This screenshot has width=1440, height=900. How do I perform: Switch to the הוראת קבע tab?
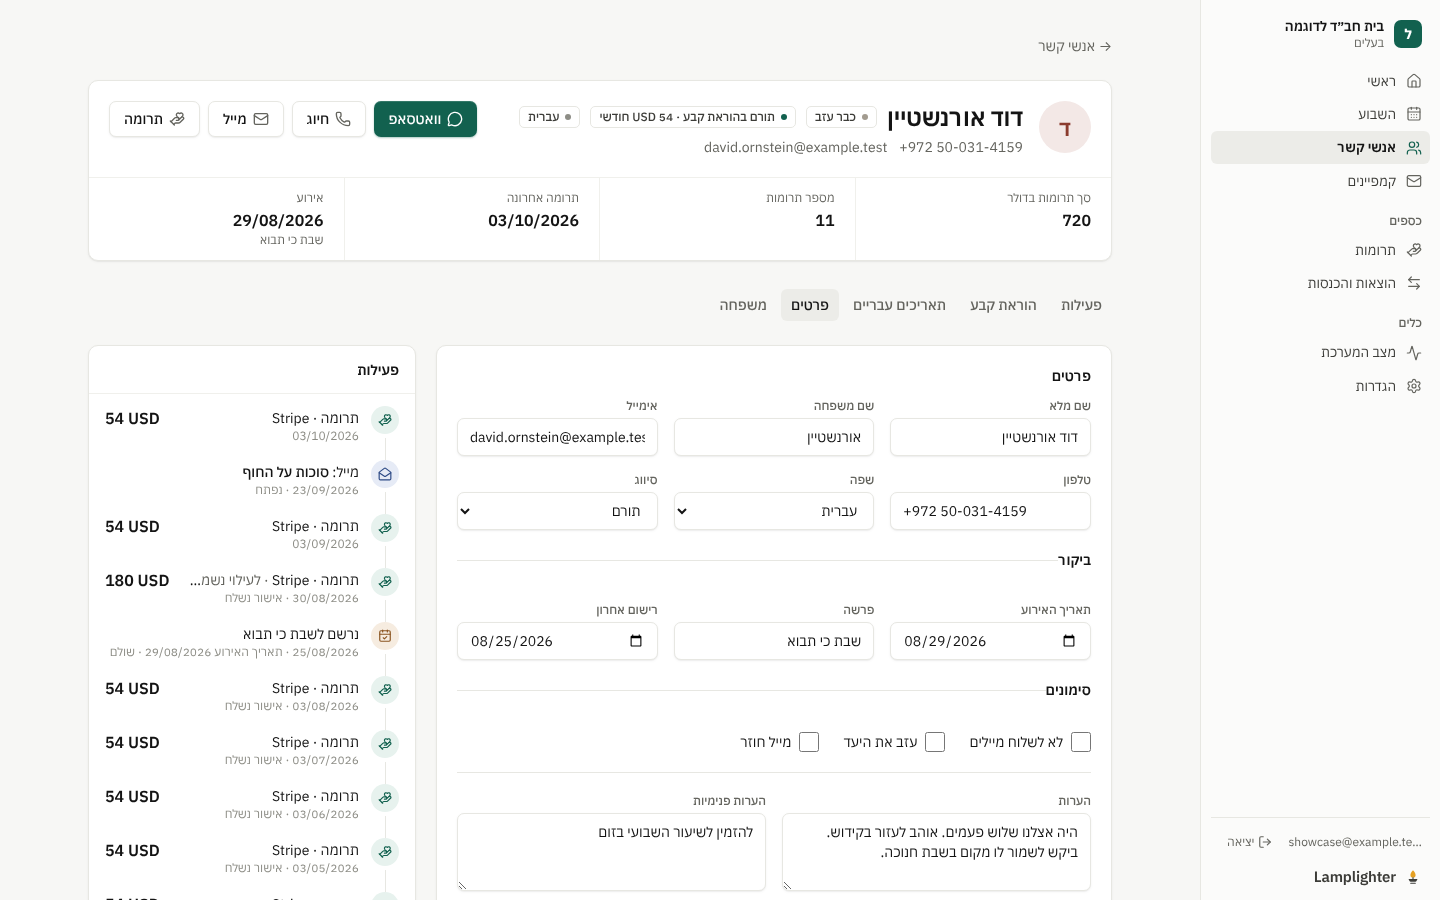click(x=1003, y=305)
